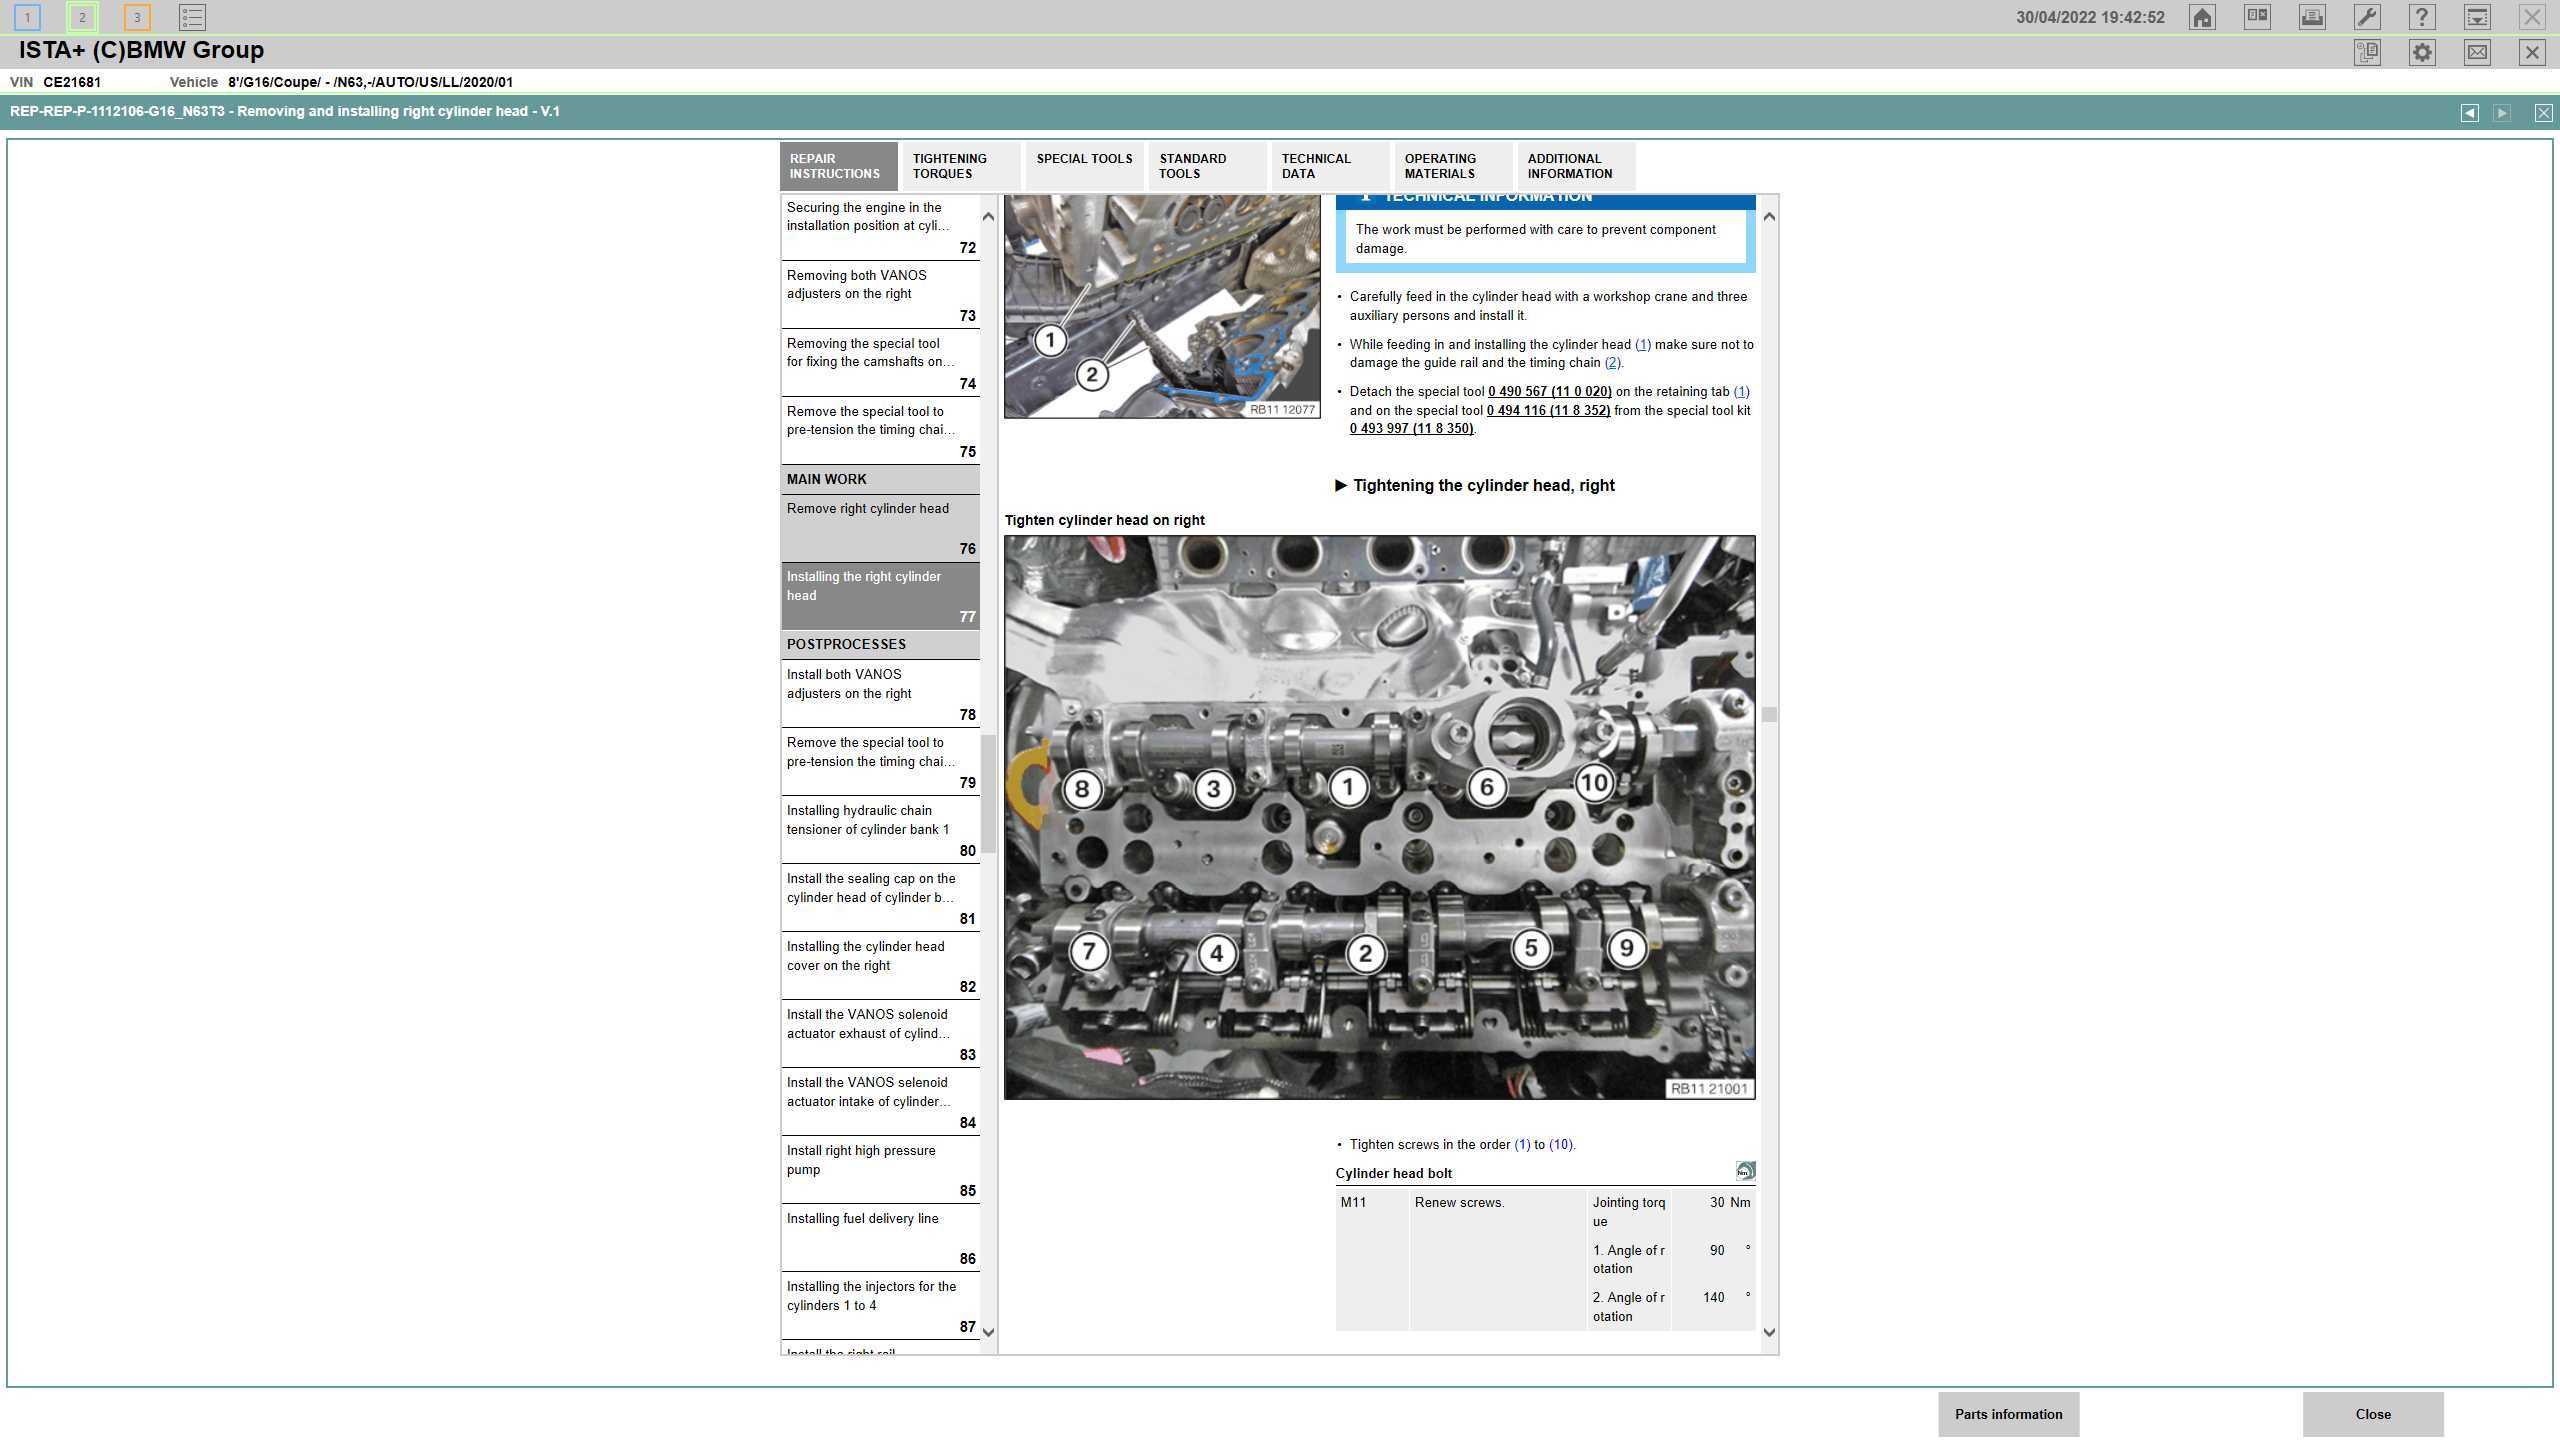This screenshot has width=2560, height=1440.
Task: Click the envelope feedback icon
Action: tap(2477, 52)
